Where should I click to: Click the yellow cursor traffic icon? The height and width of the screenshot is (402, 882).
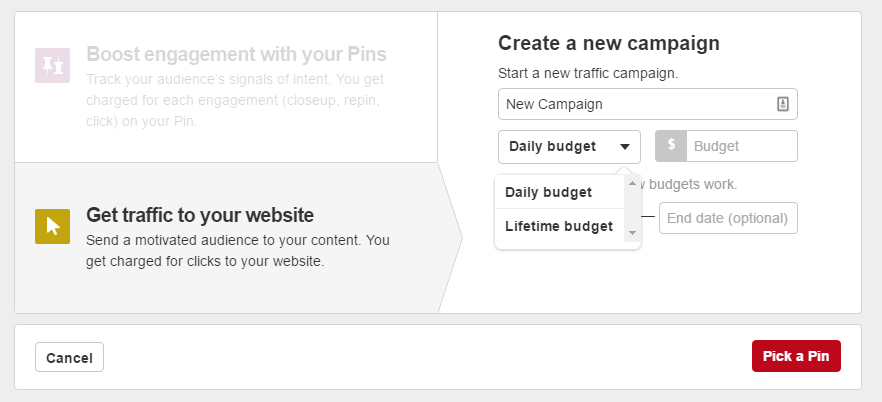coord(52,226)
